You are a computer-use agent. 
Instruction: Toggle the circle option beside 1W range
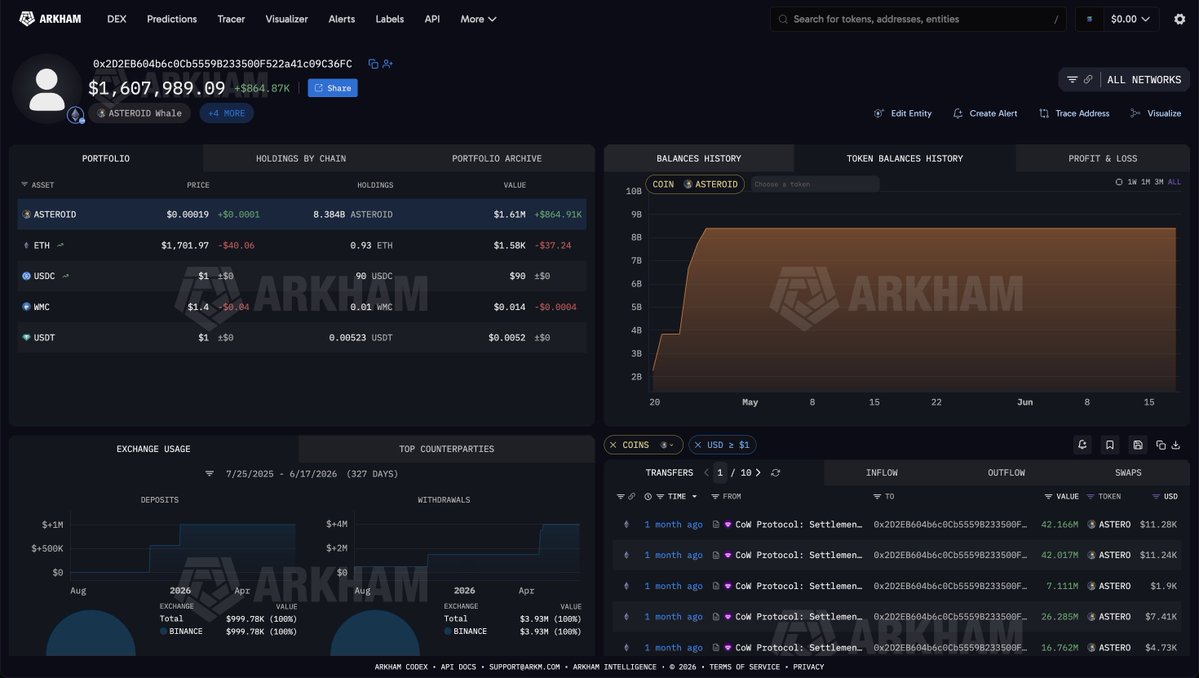tap(1119, 182)
